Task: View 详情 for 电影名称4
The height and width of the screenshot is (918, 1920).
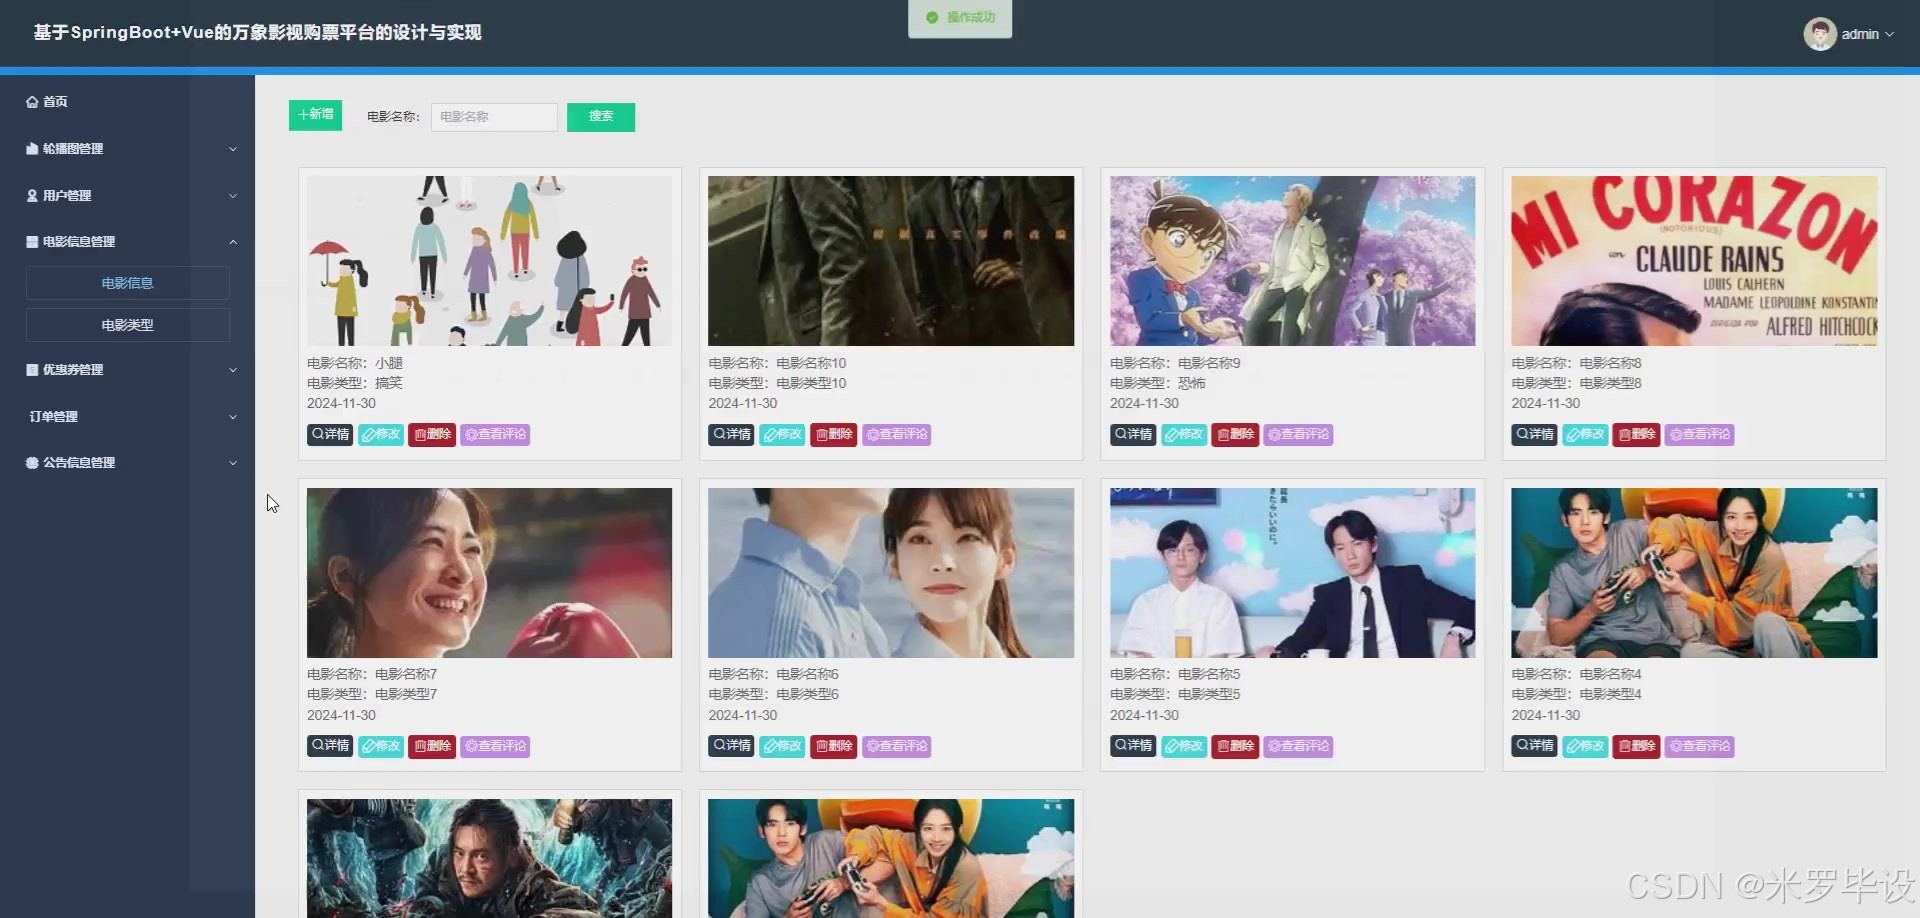Action: pos(1534,746)
